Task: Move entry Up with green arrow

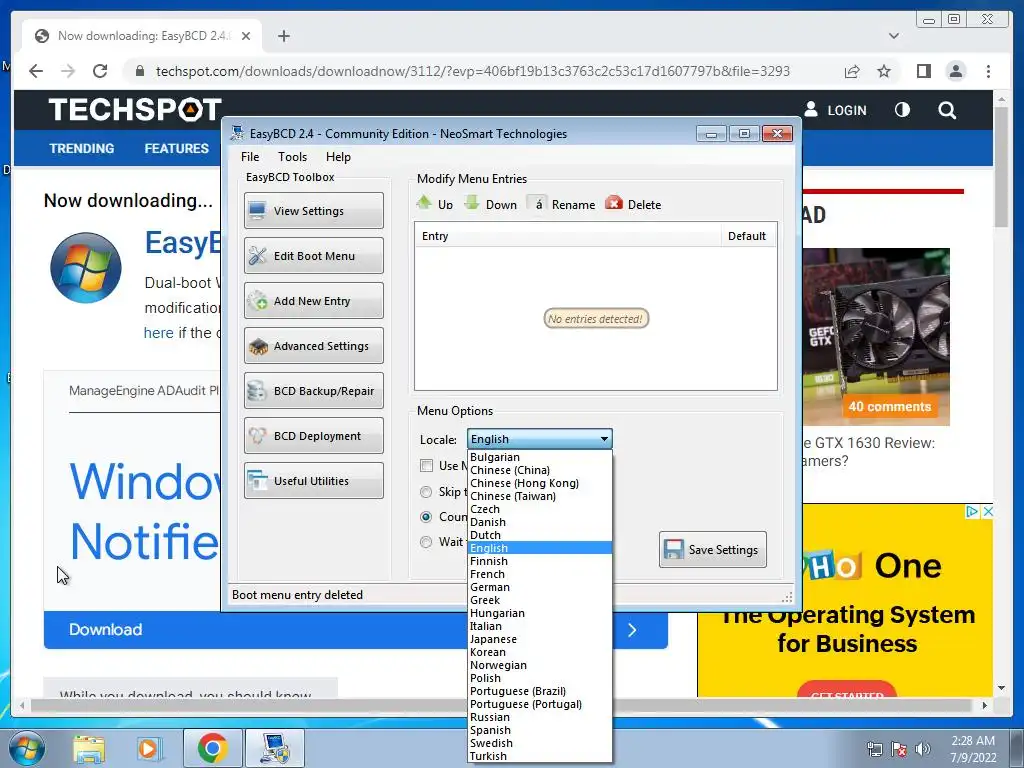Action: [435, 204]
